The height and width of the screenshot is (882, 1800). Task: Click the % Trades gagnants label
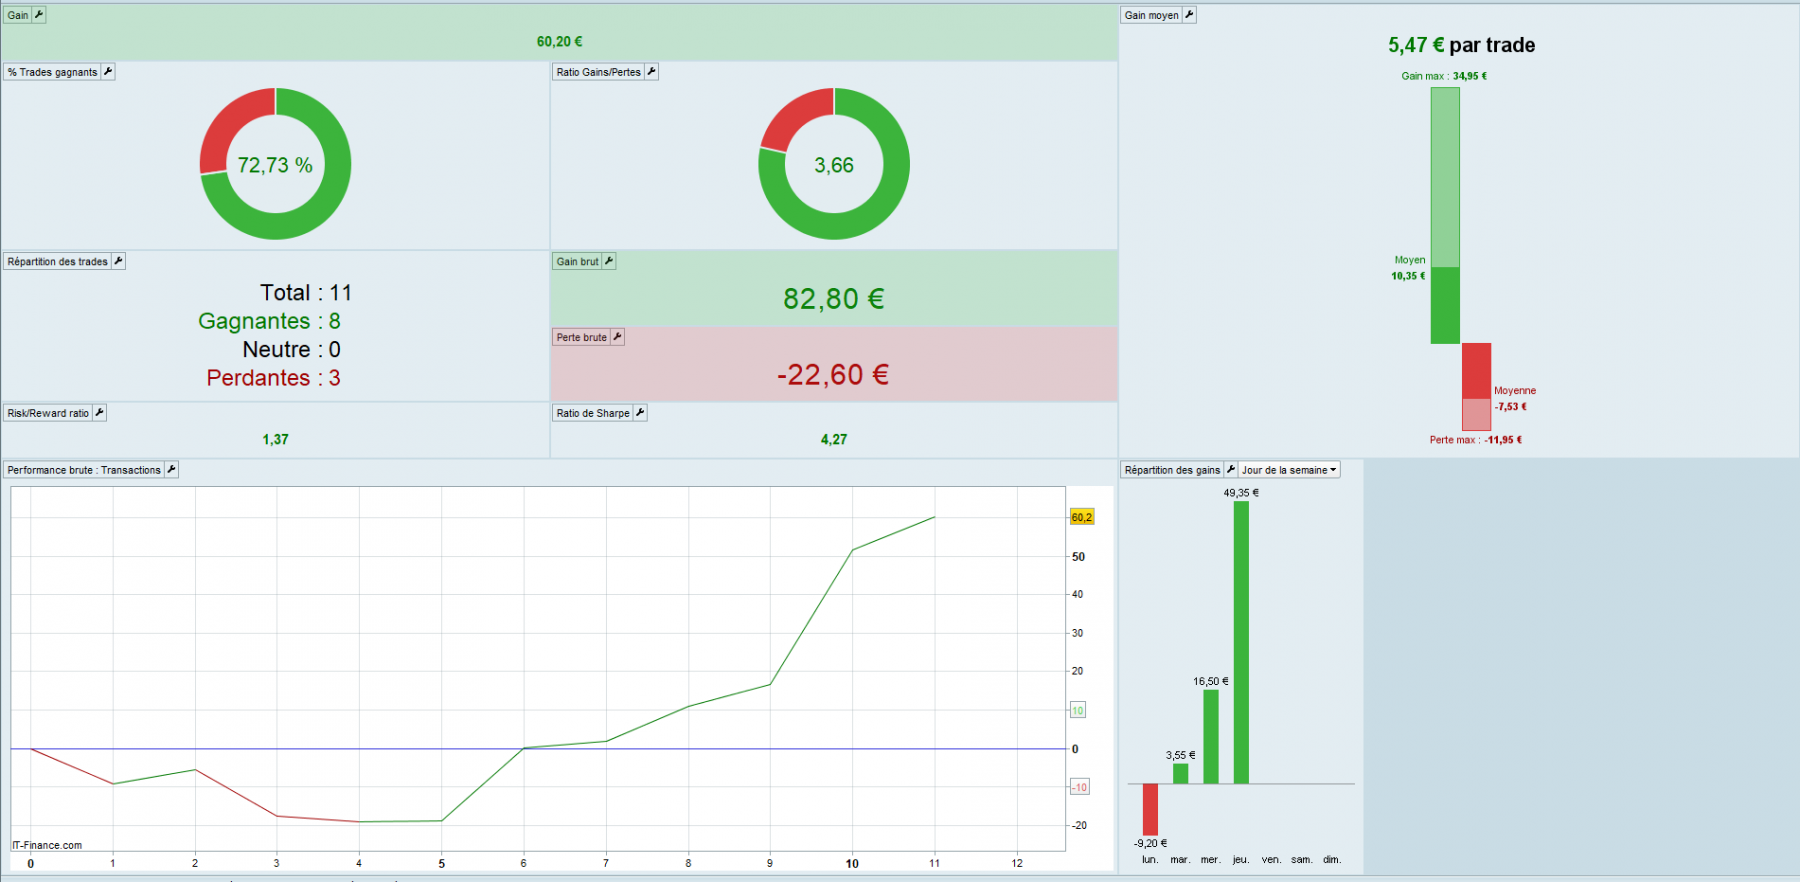53,72
